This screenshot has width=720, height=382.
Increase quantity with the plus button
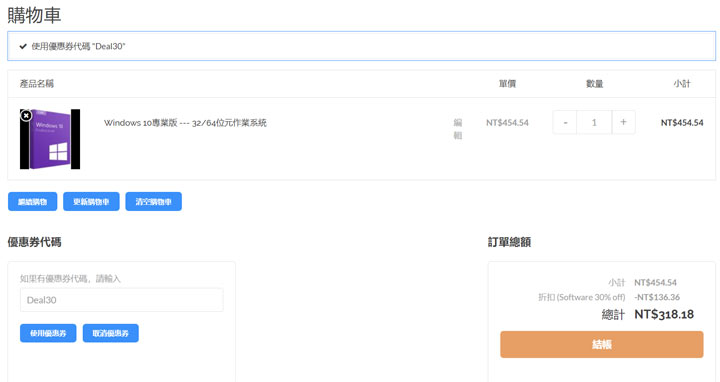click(x=623, y=122)
